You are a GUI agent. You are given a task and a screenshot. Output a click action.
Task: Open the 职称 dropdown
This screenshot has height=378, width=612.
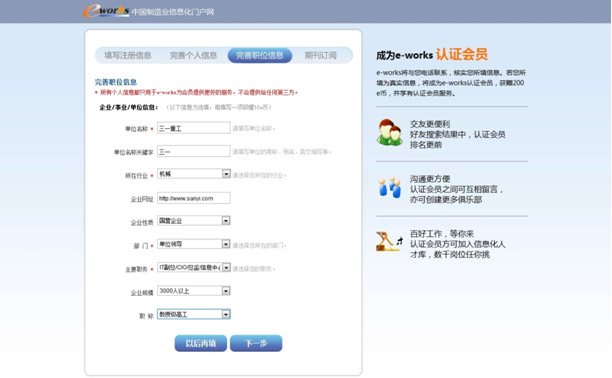point(194,314)
